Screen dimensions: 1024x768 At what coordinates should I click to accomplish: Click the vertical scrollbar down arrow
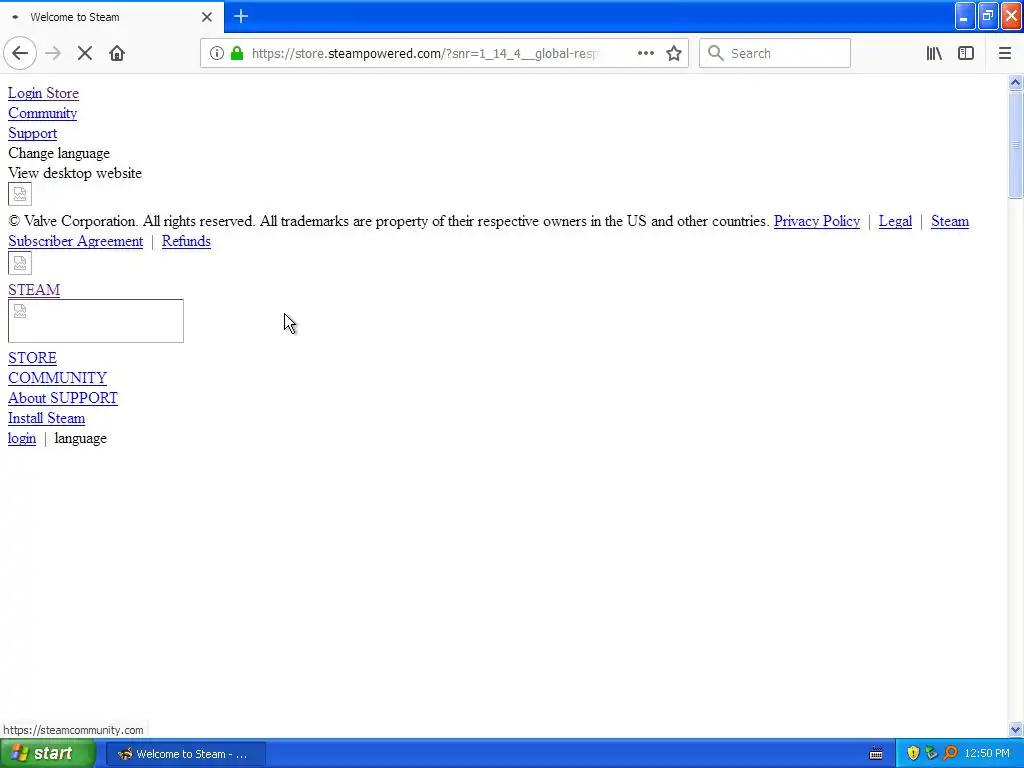(x=1016, y=729)
